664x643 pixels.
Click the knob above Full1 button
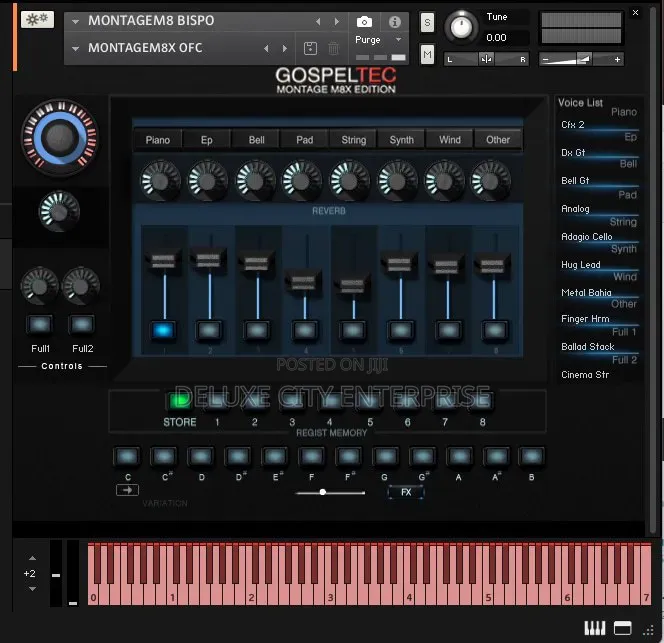39,286
